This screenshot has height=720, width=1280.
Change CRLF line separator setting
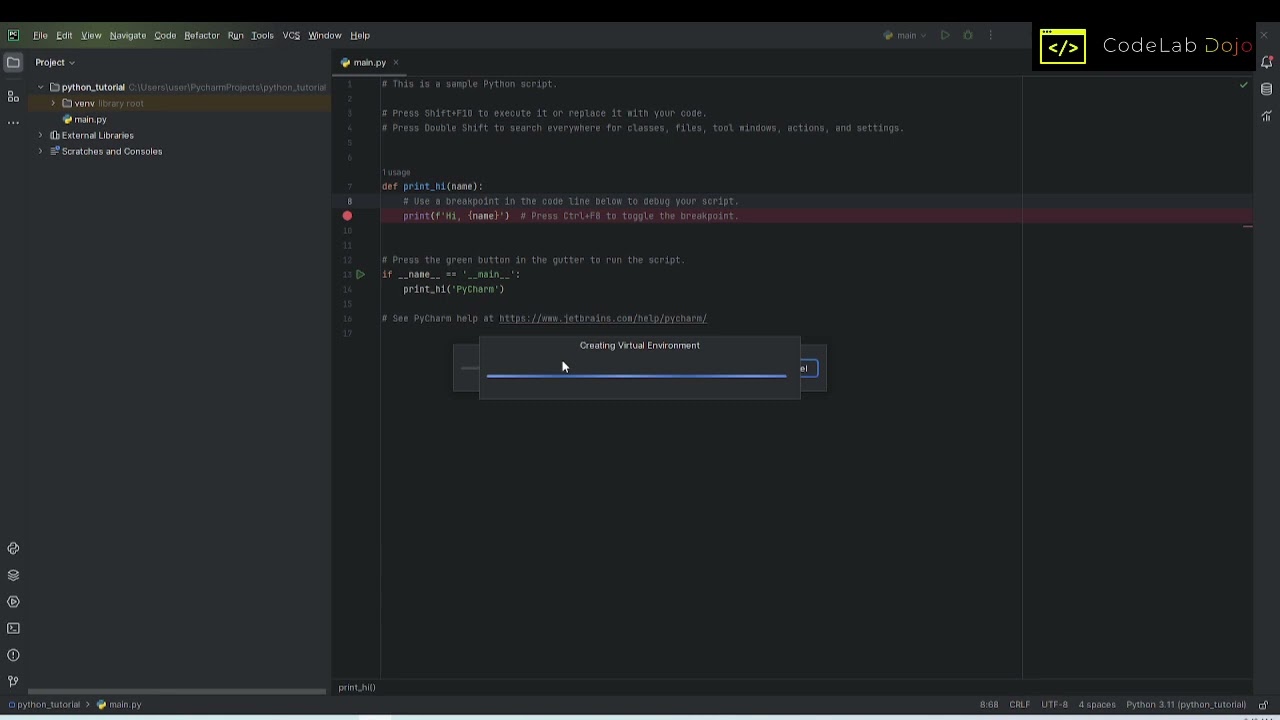(1020, 704)
